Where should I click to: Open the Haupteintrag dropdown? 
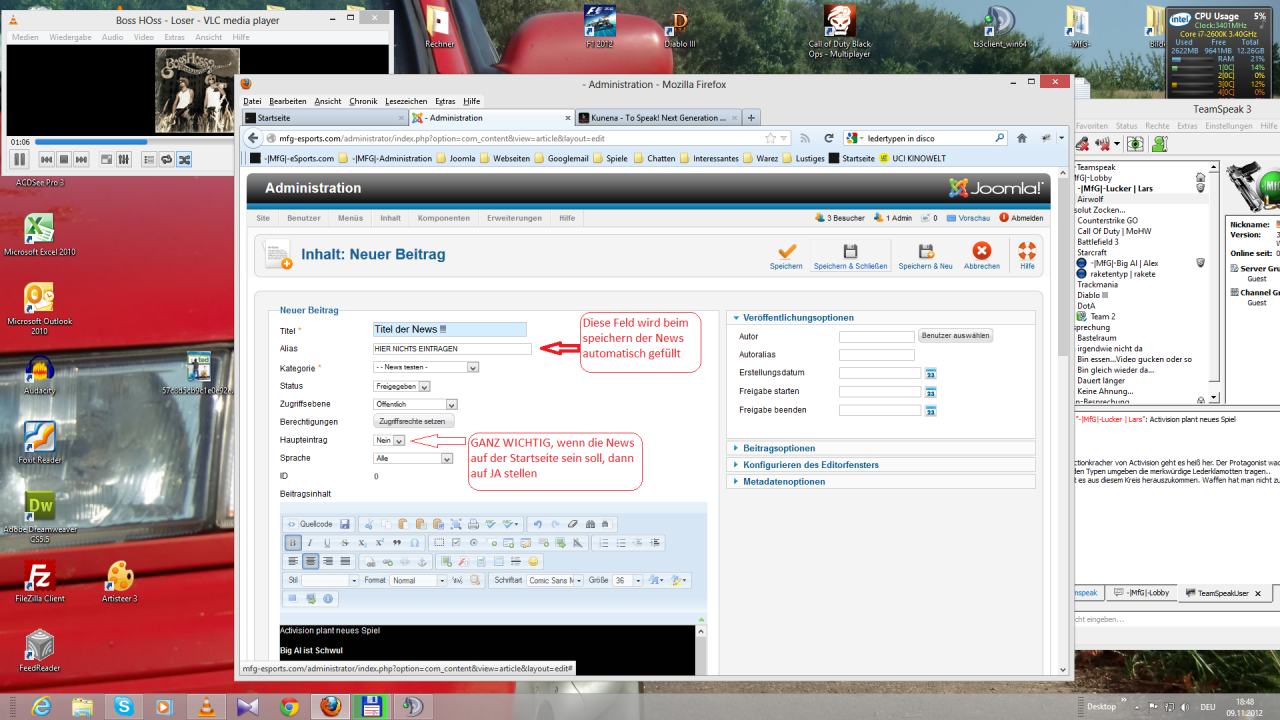point(398,440)
